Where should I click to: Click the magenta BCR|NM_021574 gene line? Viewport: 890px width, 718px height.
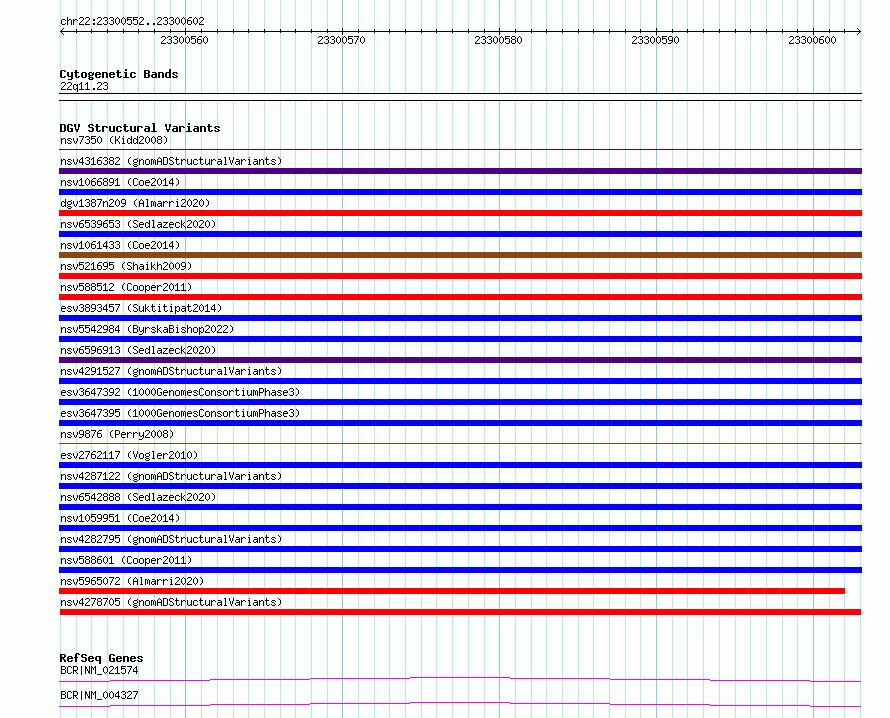click(460, 679)
